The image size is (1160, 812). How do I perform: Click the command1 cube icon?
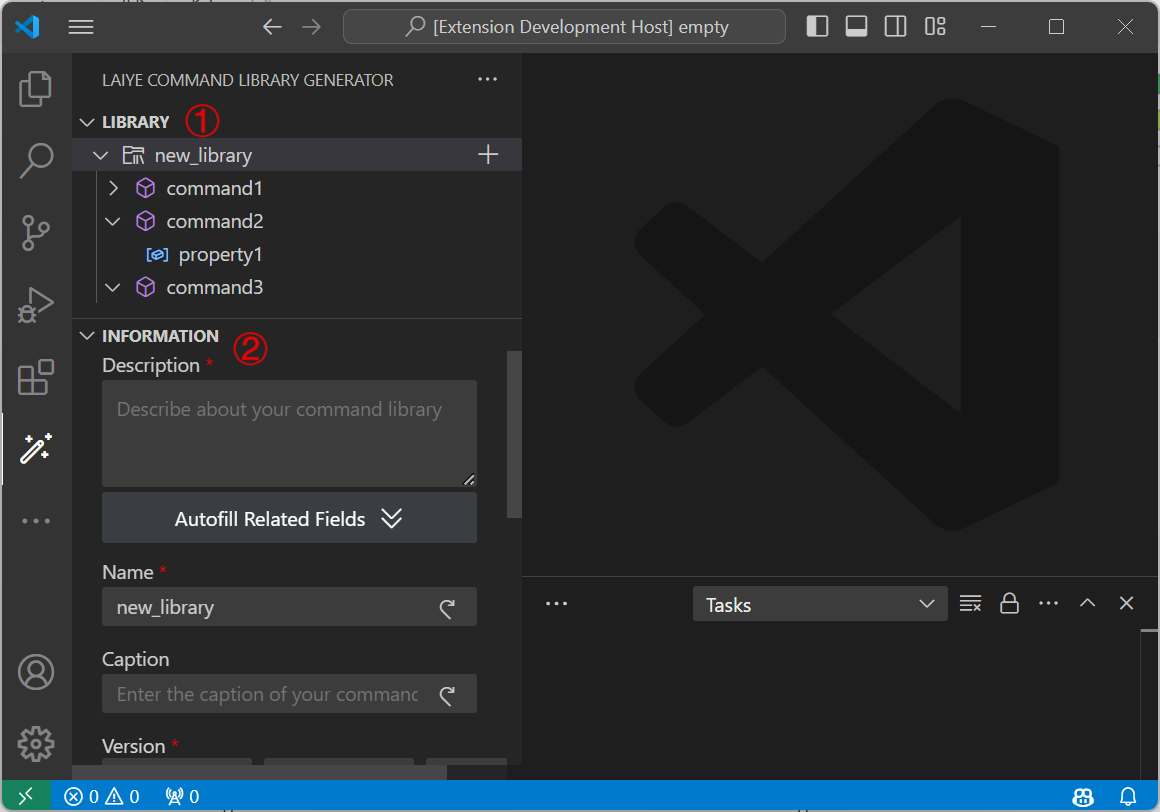tap(146, 189)
